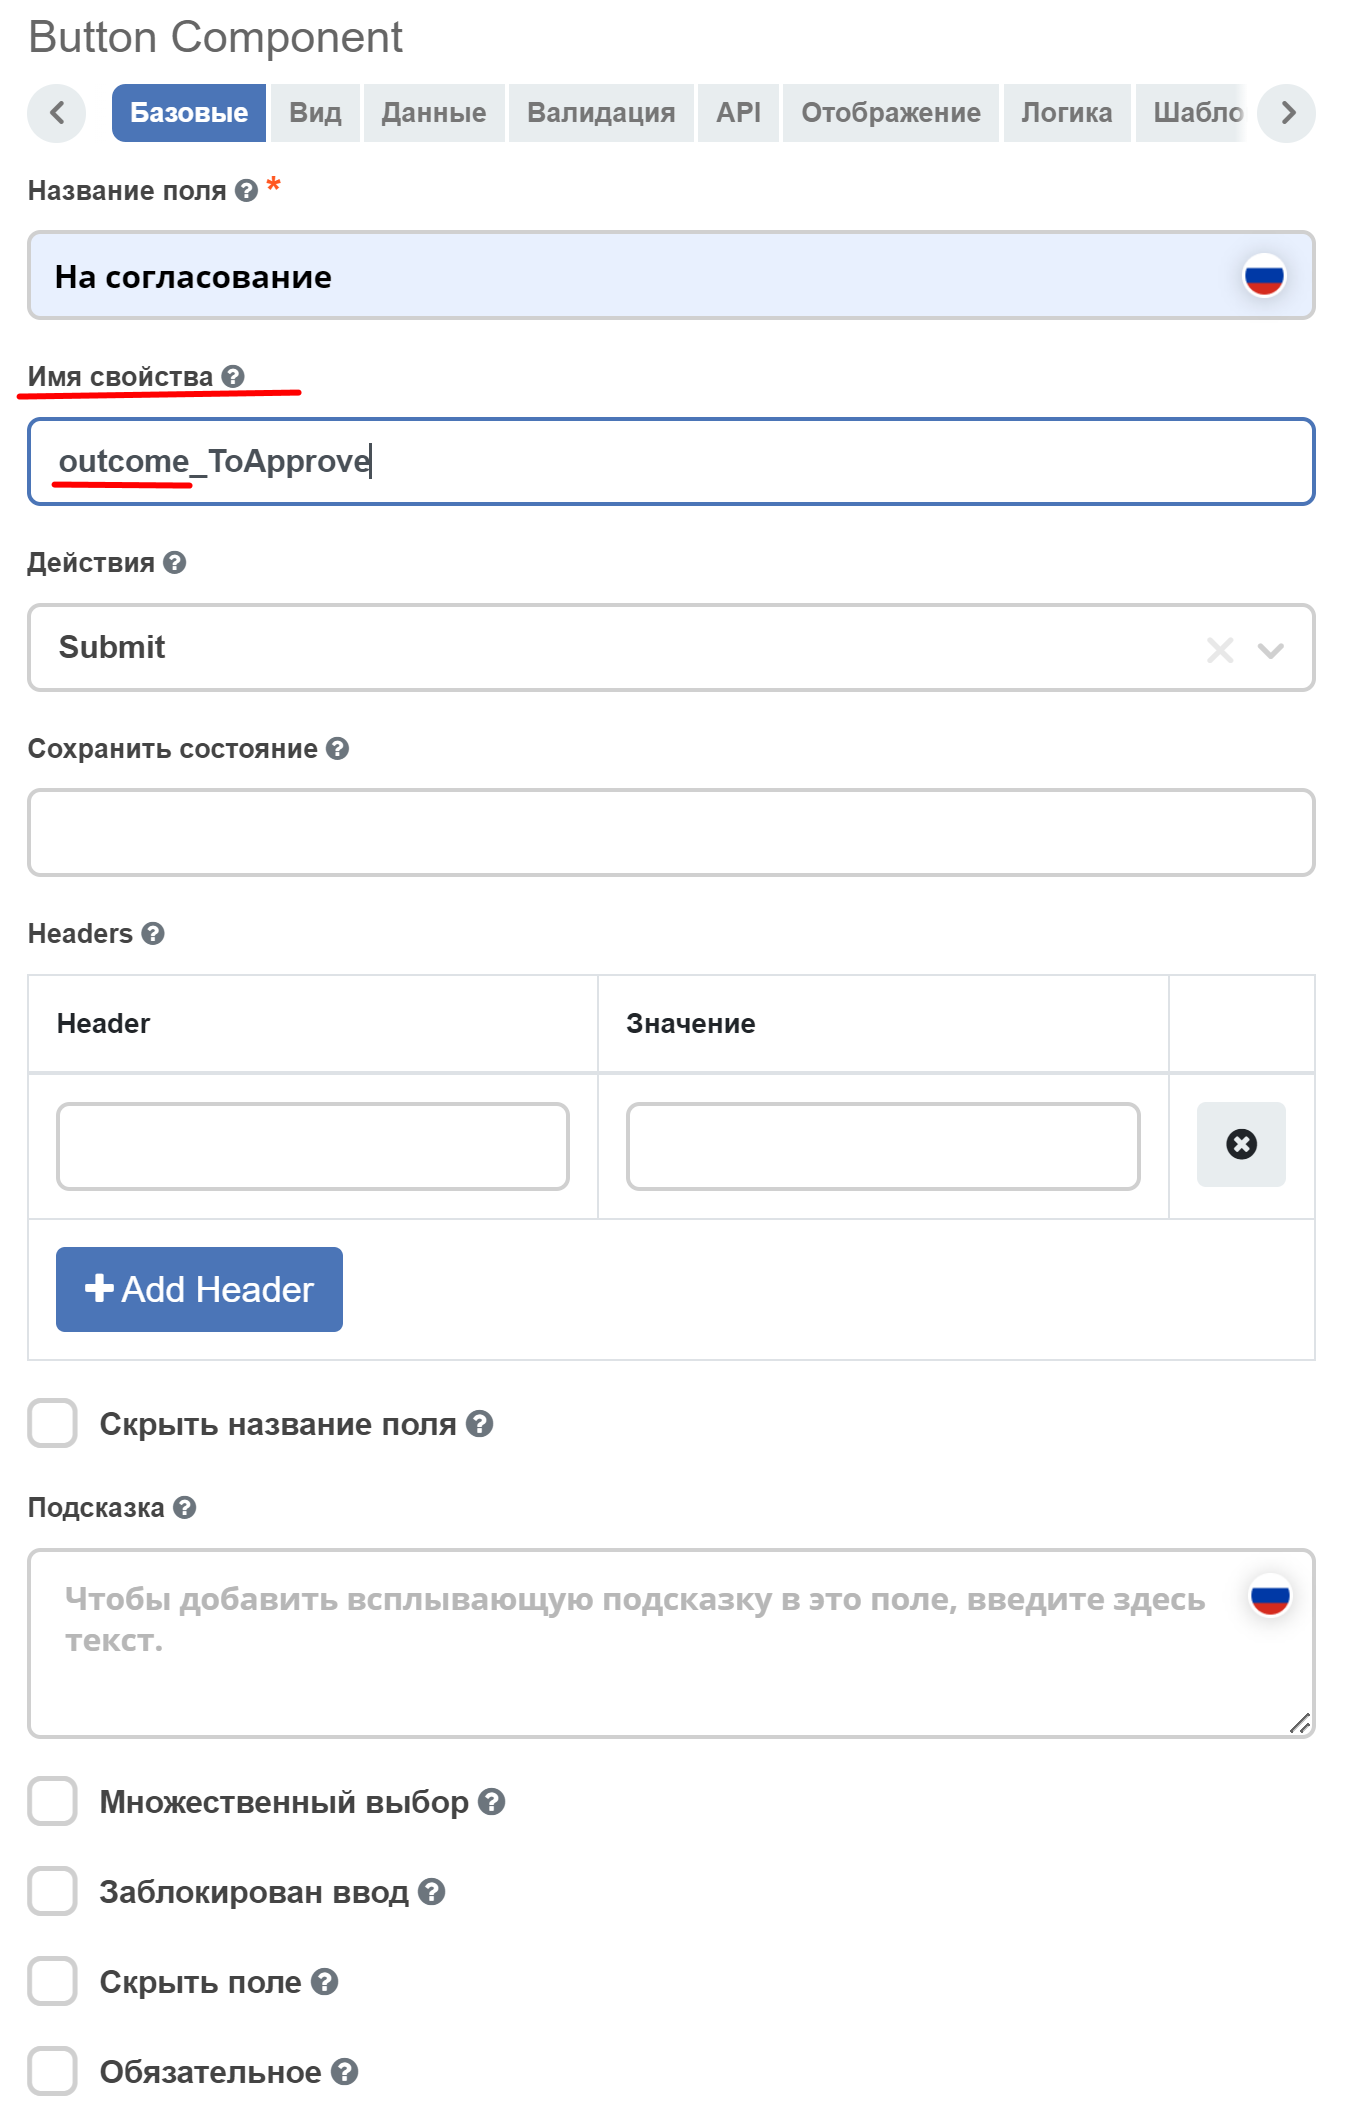Click help icon beside Сохранить состояние
This screenshot has width=1346, height=2122.
338,749
